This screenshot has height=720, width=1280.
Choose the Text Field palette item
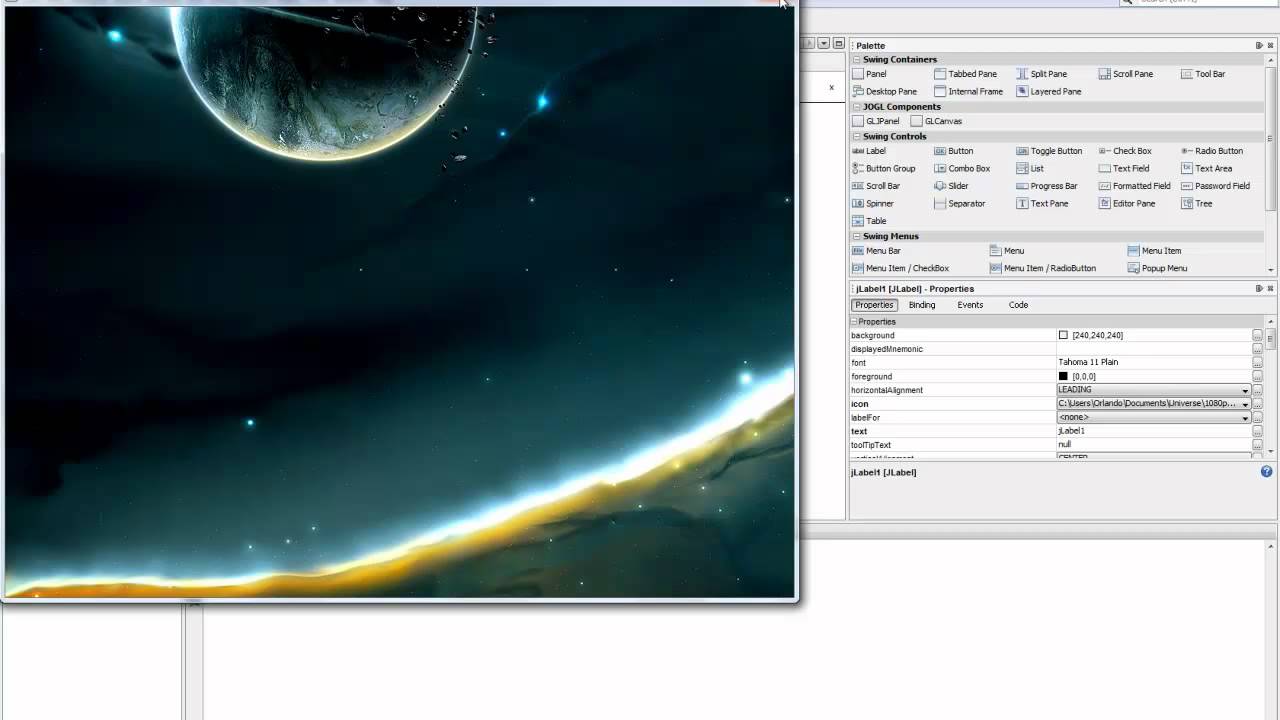(1123, 168)
